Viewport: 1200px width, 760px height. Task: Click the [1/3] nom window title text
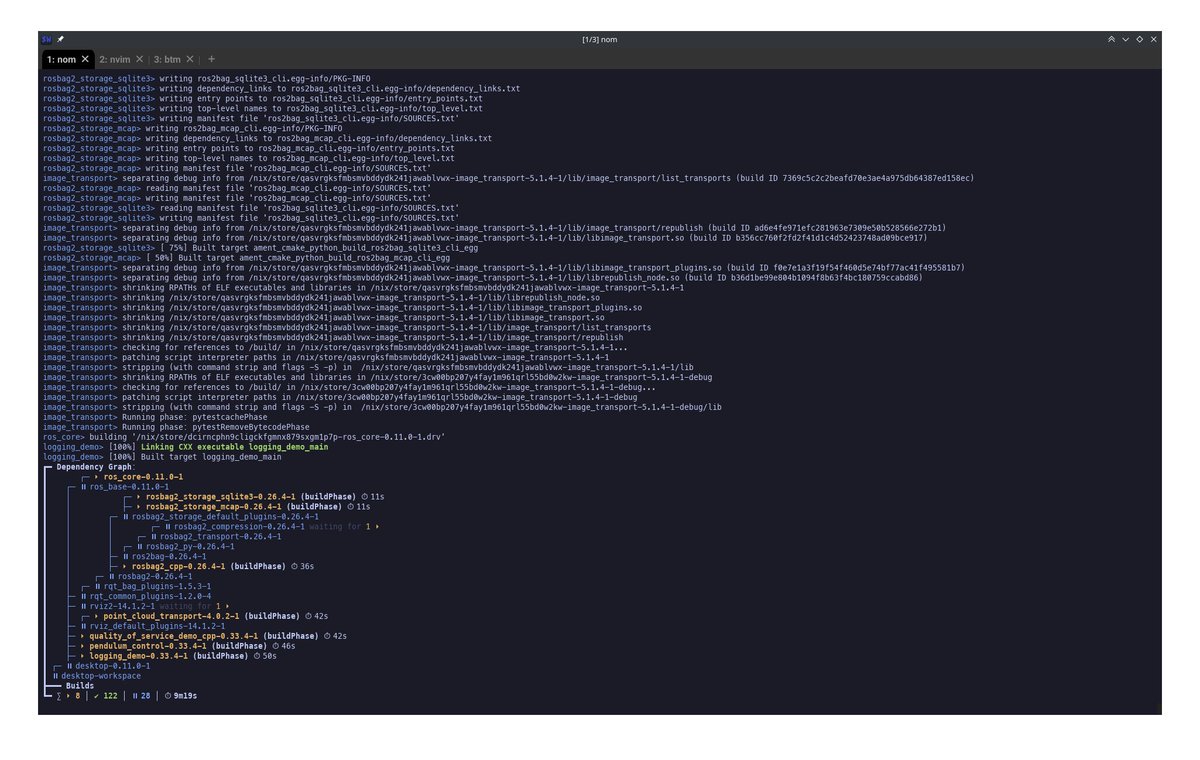pos(599,39)
